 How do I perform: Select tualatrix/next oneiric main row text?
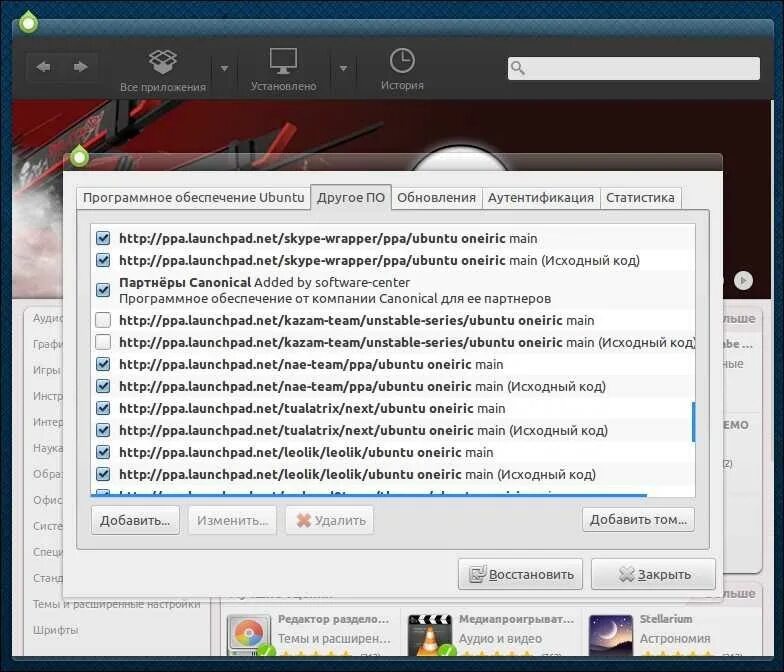312,408
